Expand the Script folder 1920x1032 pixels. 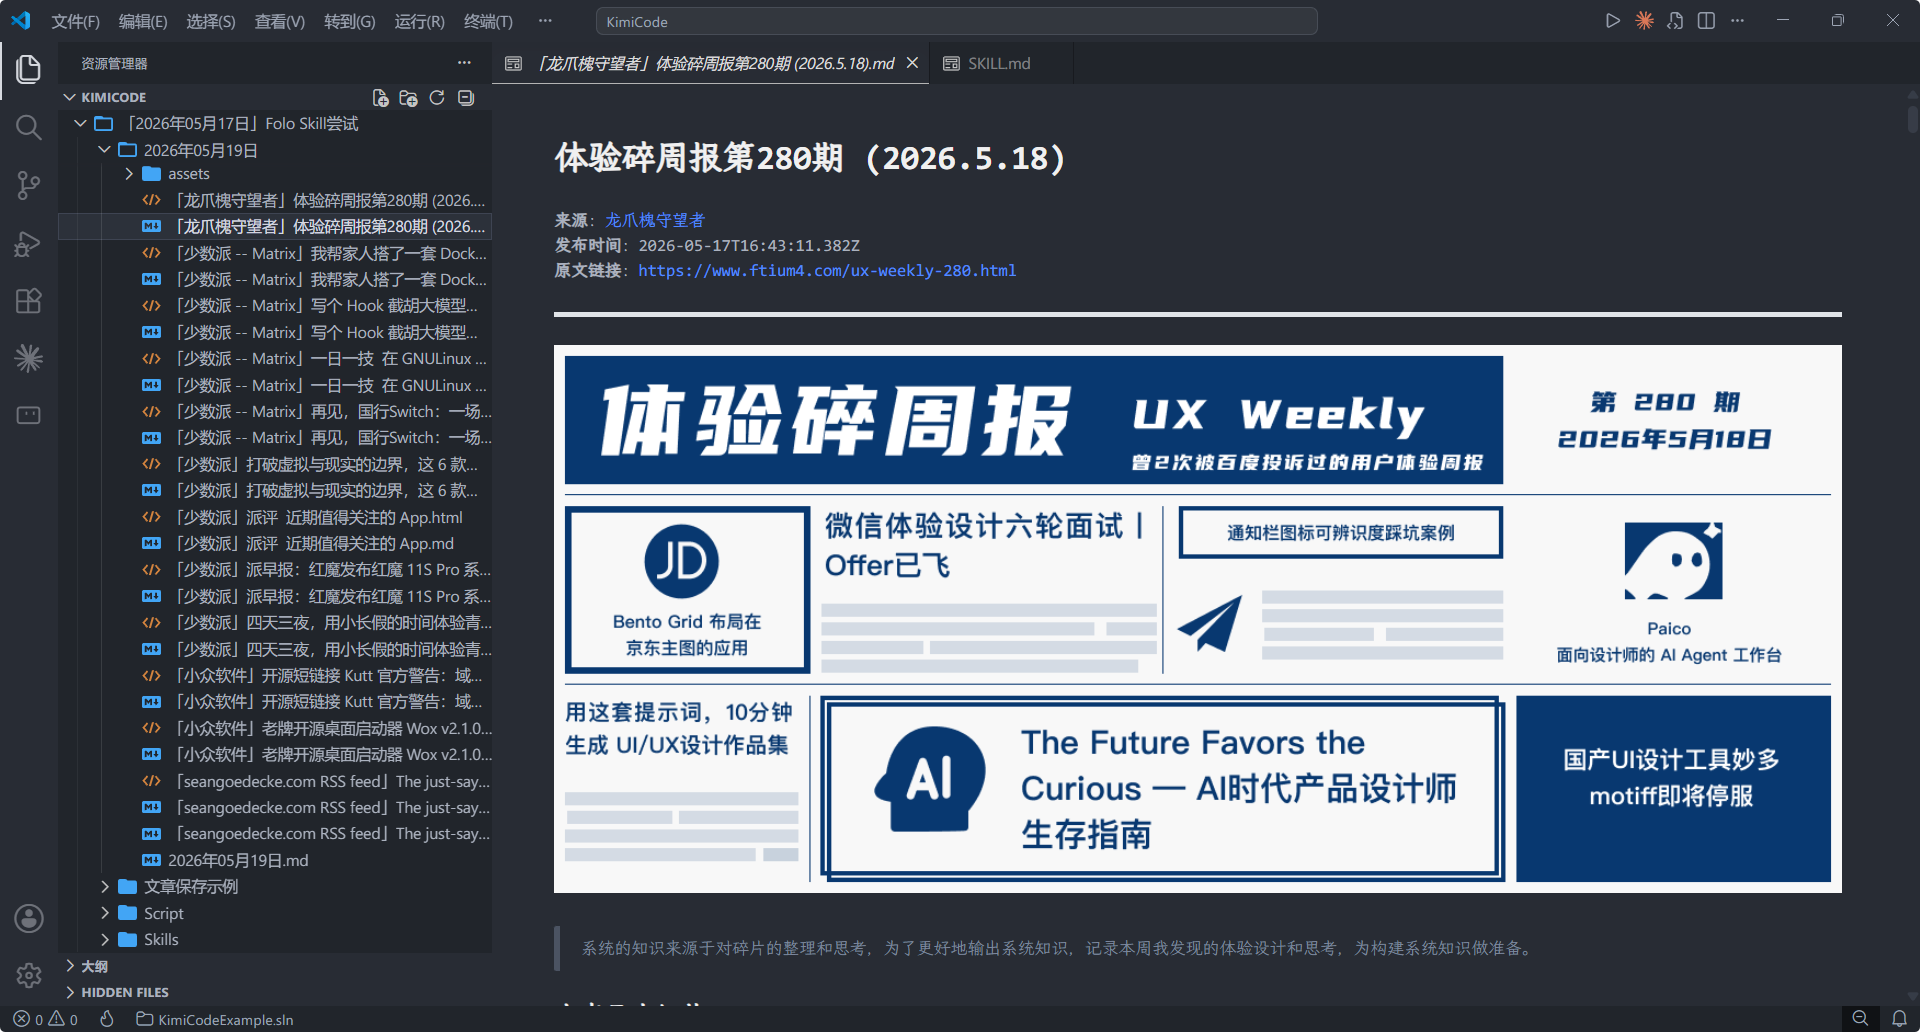[x=105, y=913]
